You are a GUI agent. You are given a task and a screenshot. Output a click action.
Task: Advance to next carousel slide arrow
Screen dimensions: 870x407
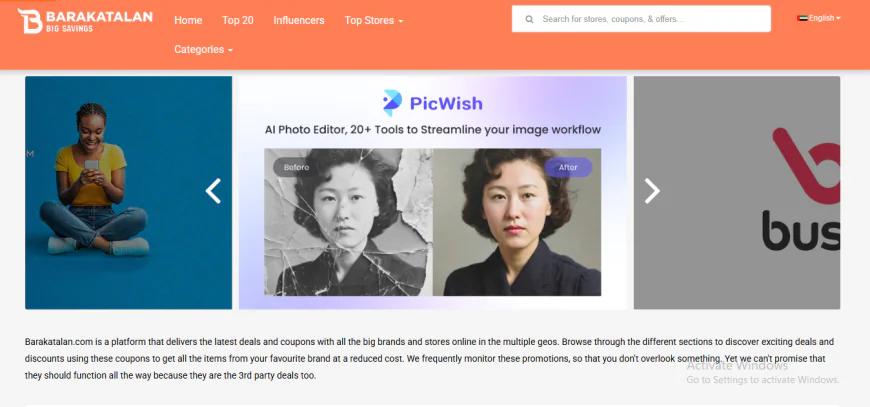click(x=652, y=191)
